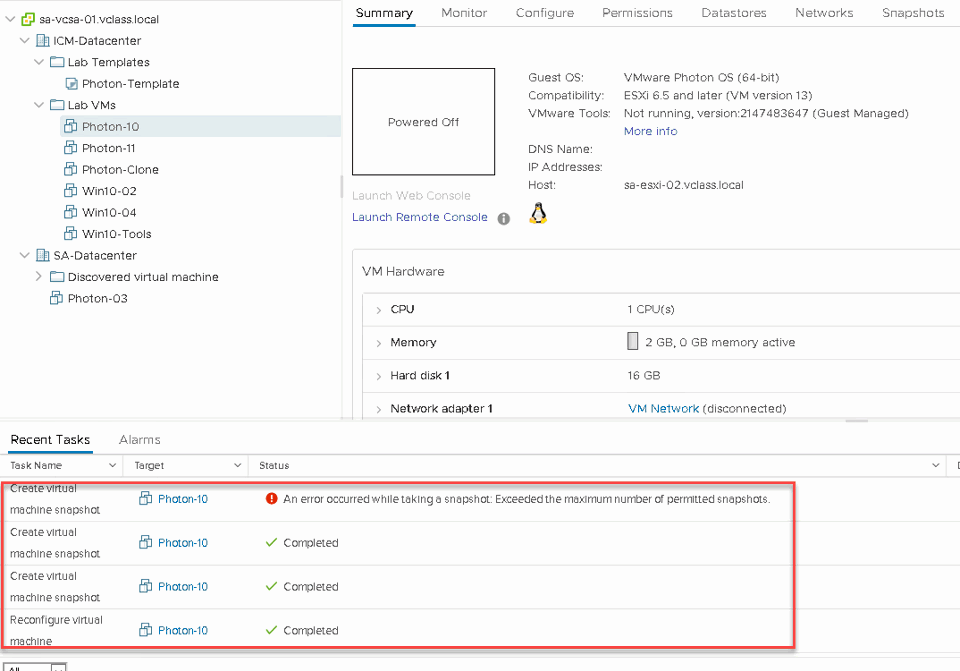
Task: Select the Alarms tab
Action: (x=140, y=440)
